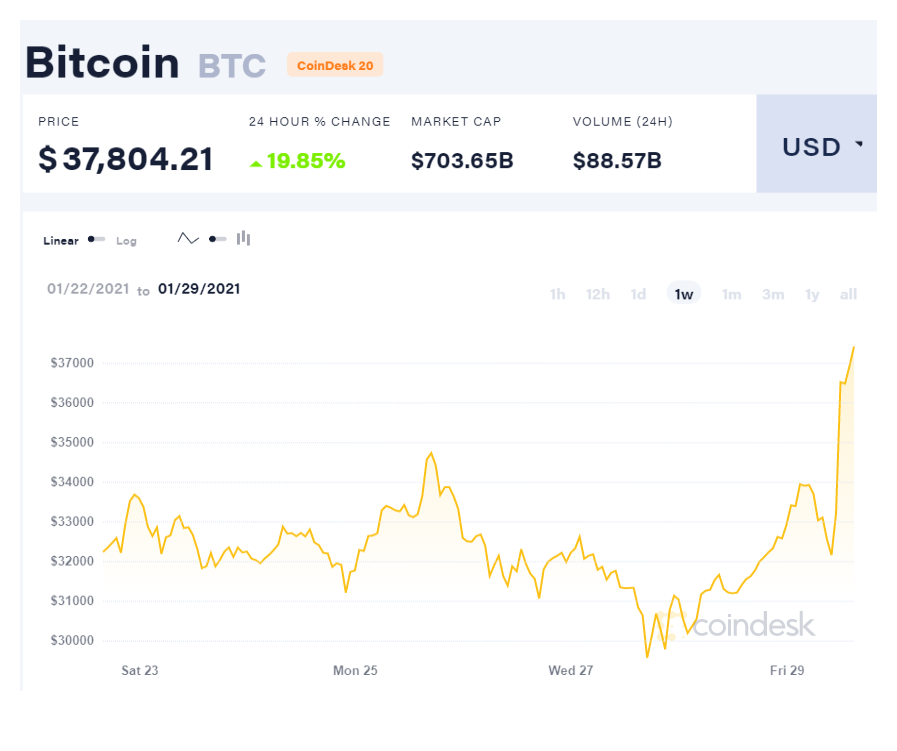Viewport: 897px width, 751px height.
Task: Click the CoinDesk 20 badge
Action: [335, 65]
